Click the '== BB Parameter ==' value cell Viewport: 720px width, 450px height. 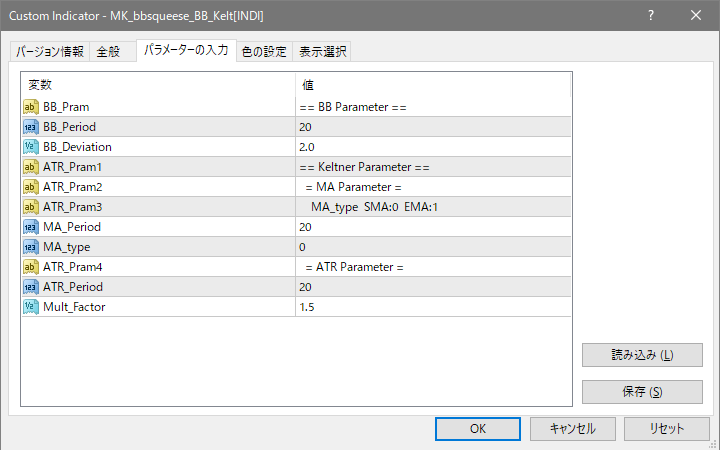point(433,107)
